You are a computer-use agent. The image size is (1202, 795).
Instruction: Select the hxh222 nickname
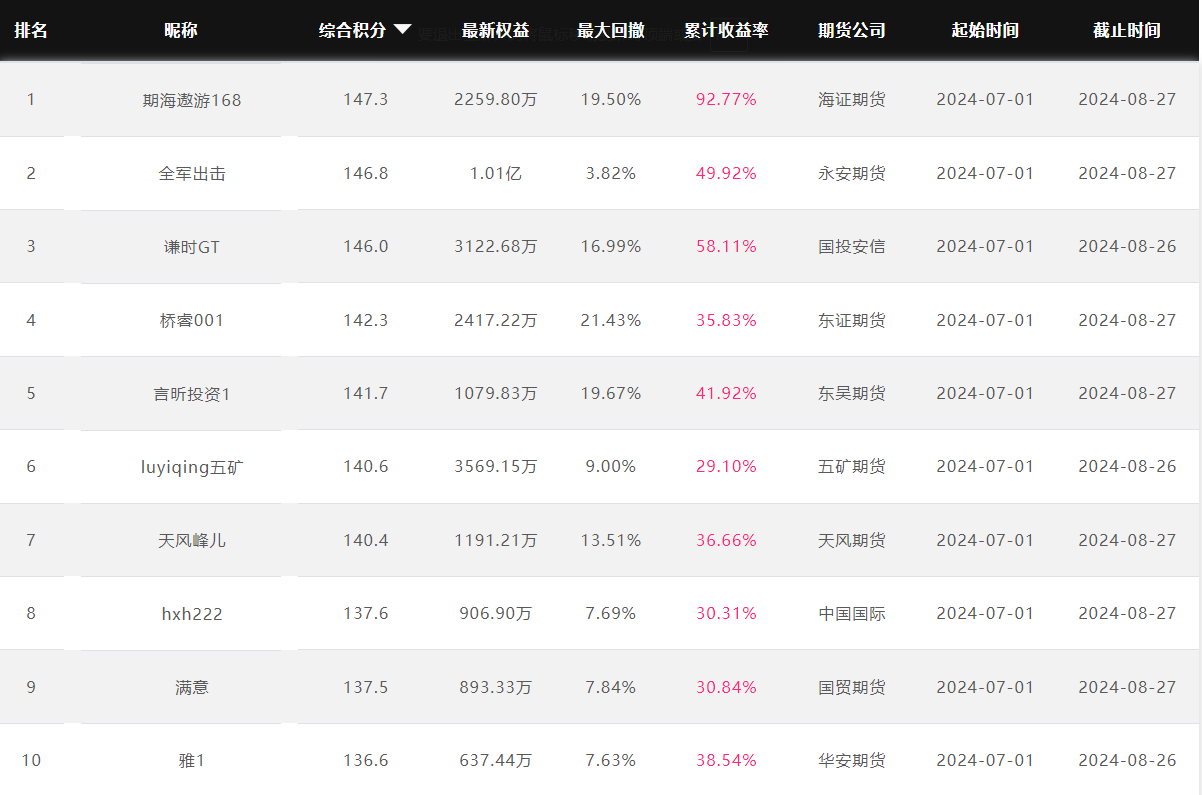pos(192,613)
